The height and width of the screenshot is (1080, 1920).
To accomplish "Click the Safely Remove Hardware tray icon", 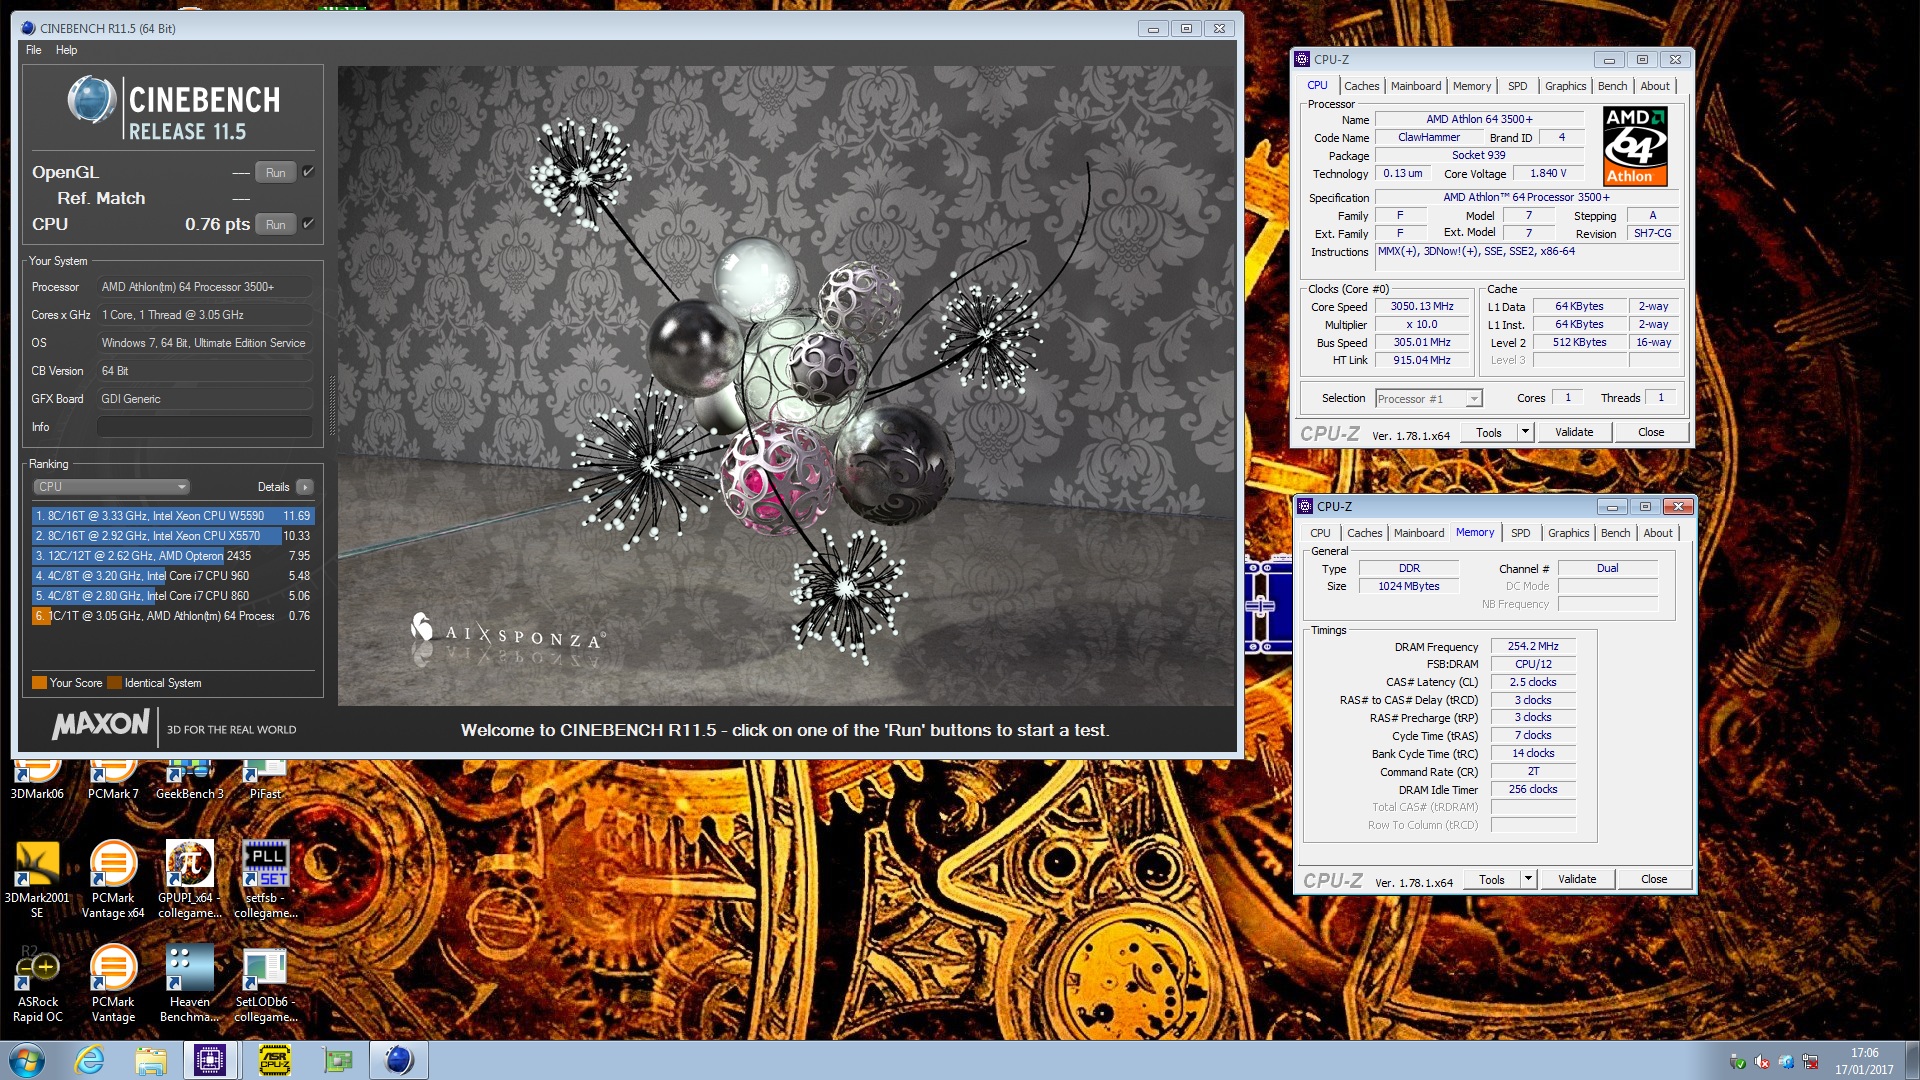I will coord(1738,1062).
